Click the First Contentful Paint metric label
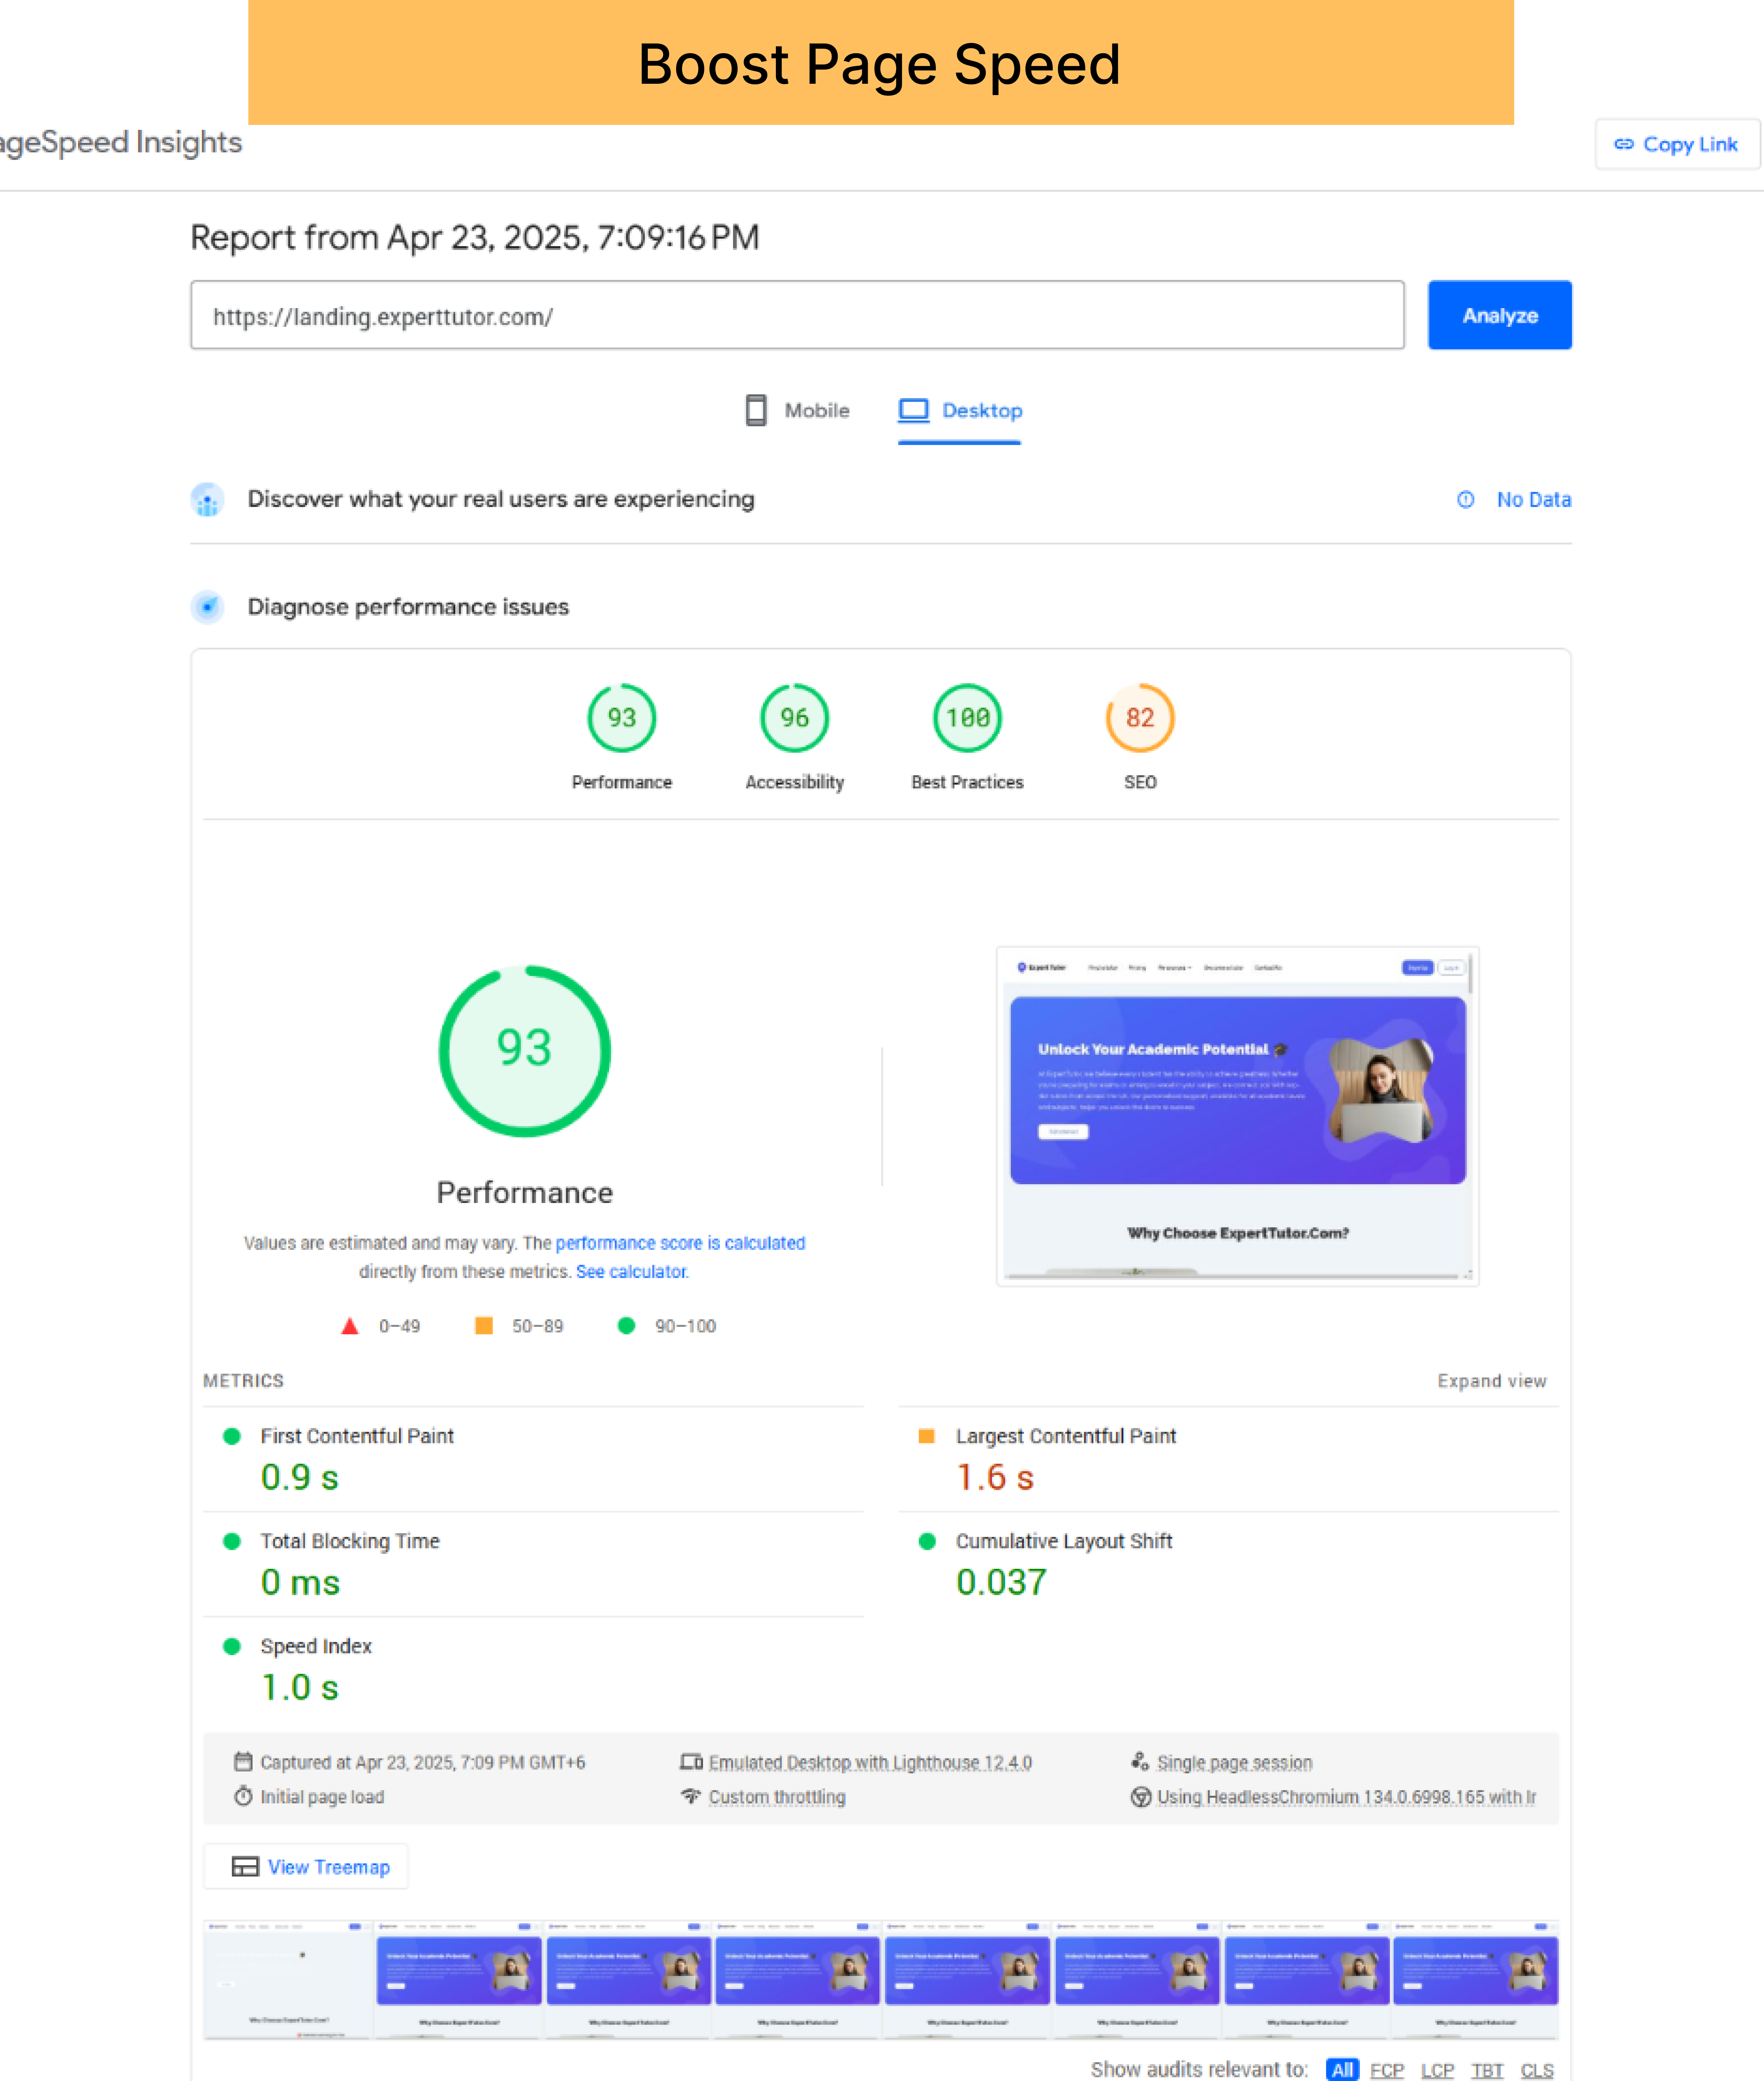 point(357,1436)
